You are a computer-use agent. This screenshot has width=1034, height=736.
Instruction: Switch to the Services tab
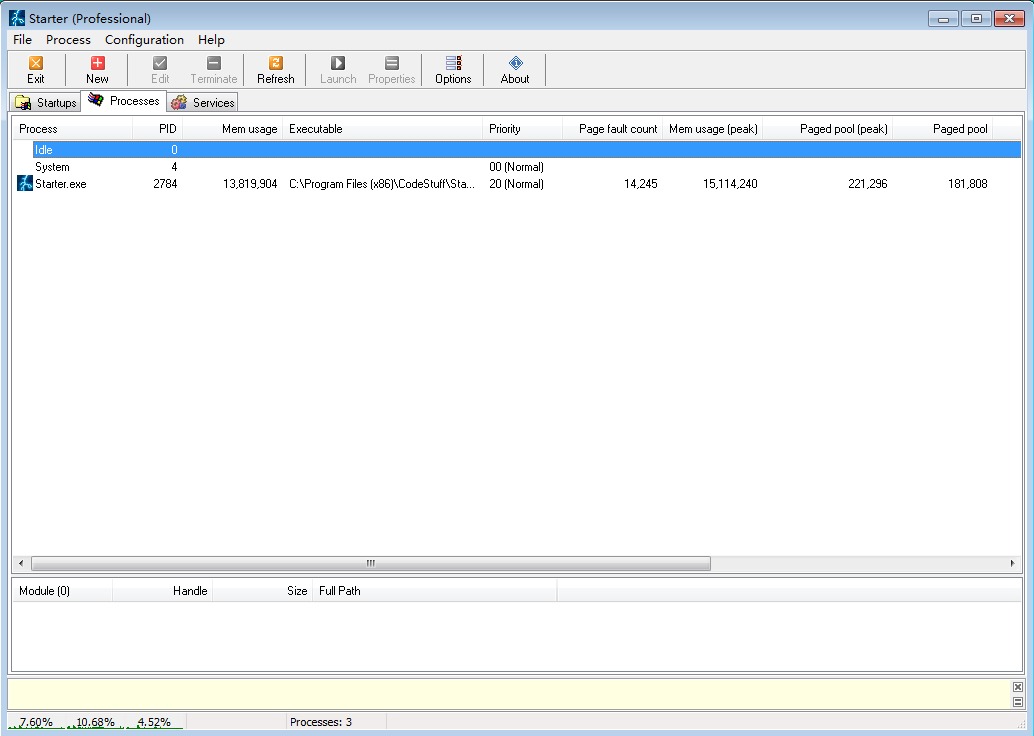[203, 103]
